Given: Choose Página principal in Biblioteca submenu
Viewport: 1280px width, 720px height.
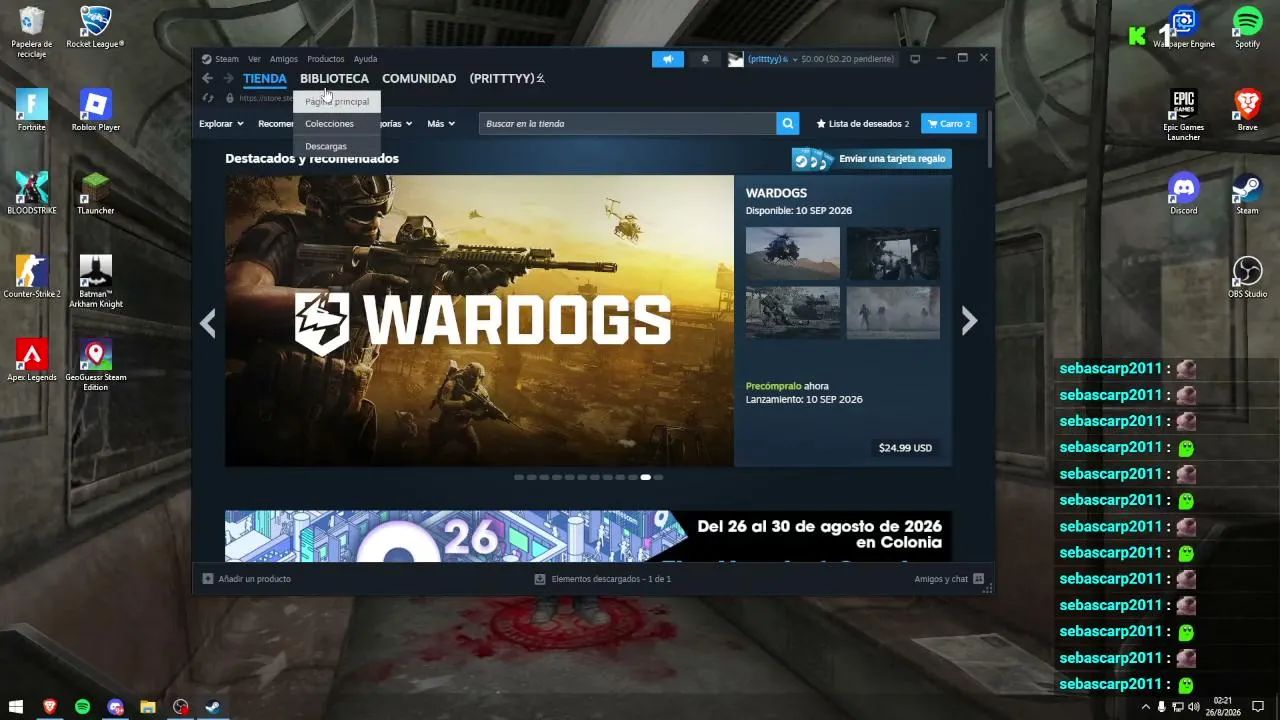Looking at the screenshot, I should (x=337, y=102).
